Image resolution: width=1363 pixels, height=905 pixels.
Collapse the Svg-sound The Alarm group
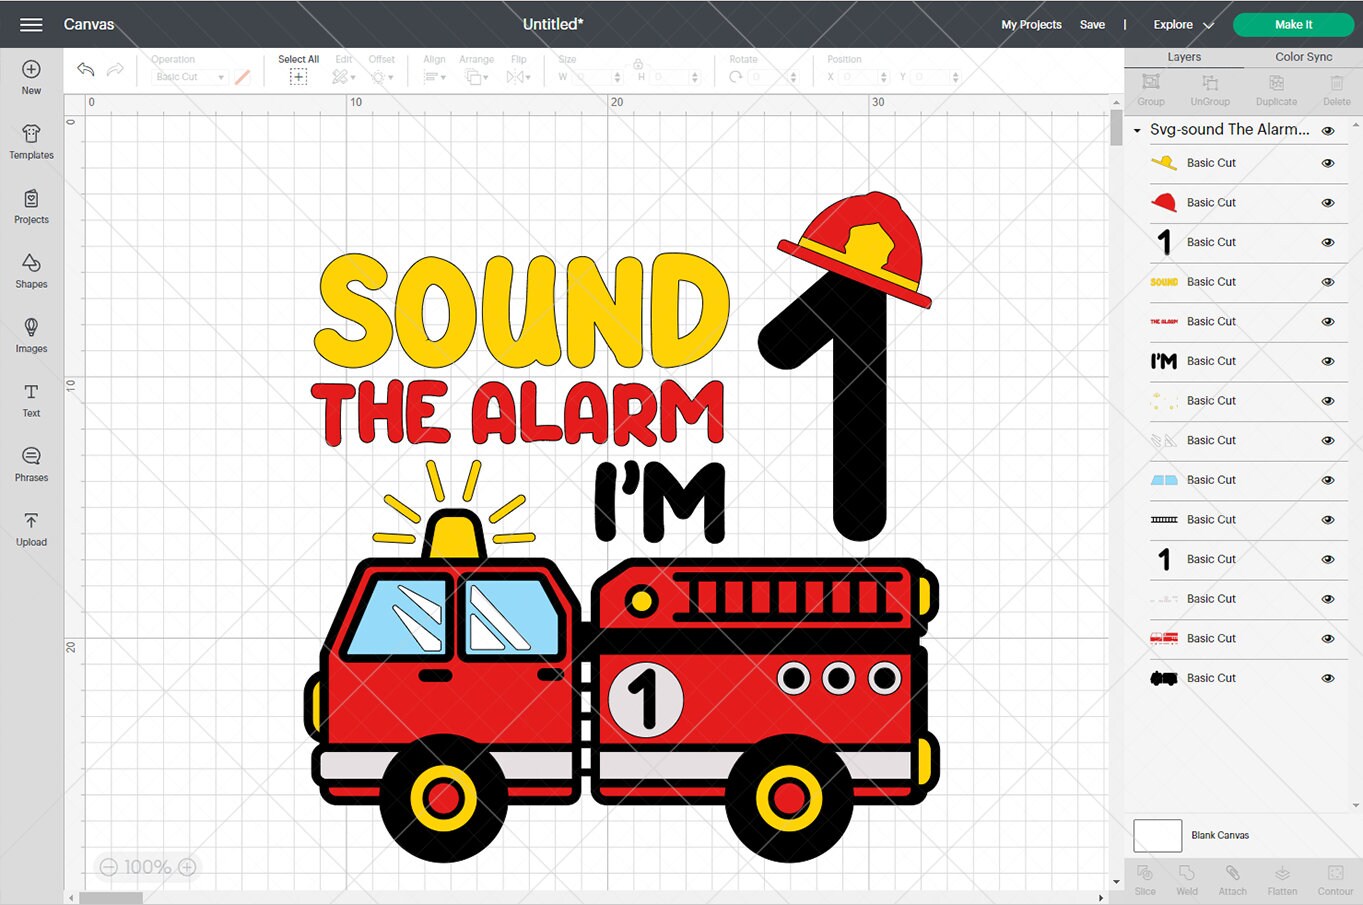[1137, 130]
